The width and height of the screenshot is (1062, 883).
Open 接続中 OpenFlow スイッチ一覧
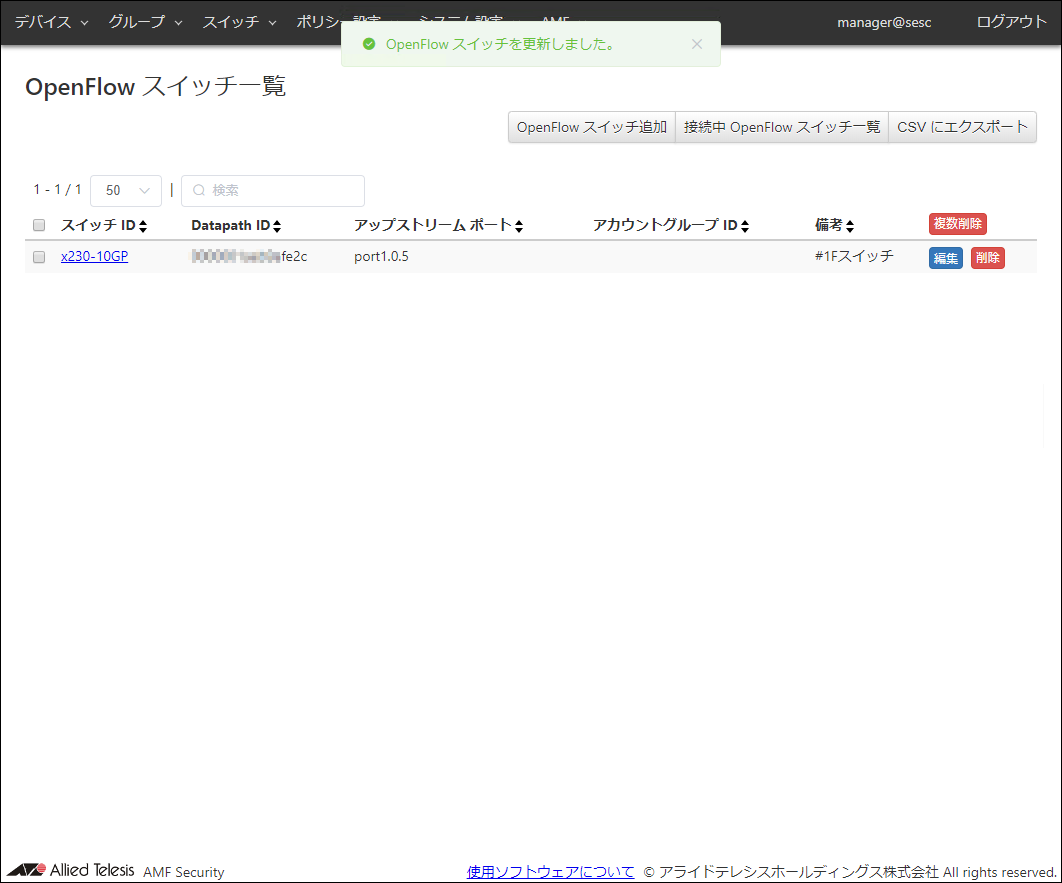[x=782, y=127]
